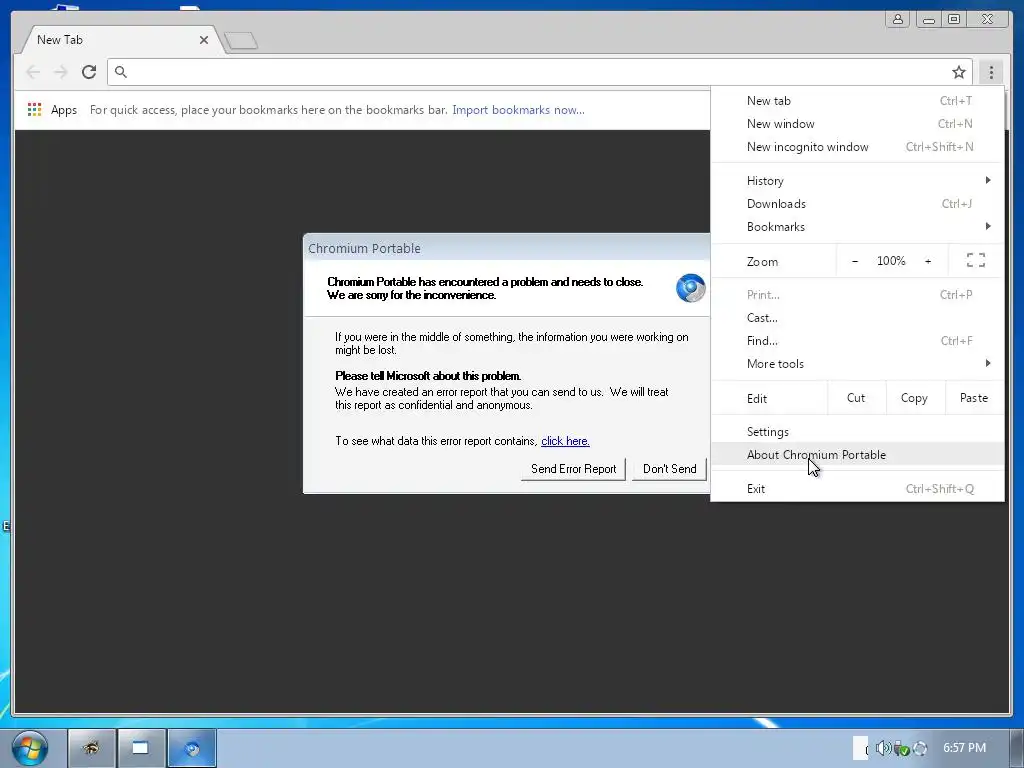
Task: Open Downloads from the menu
Action: (857, 204)
